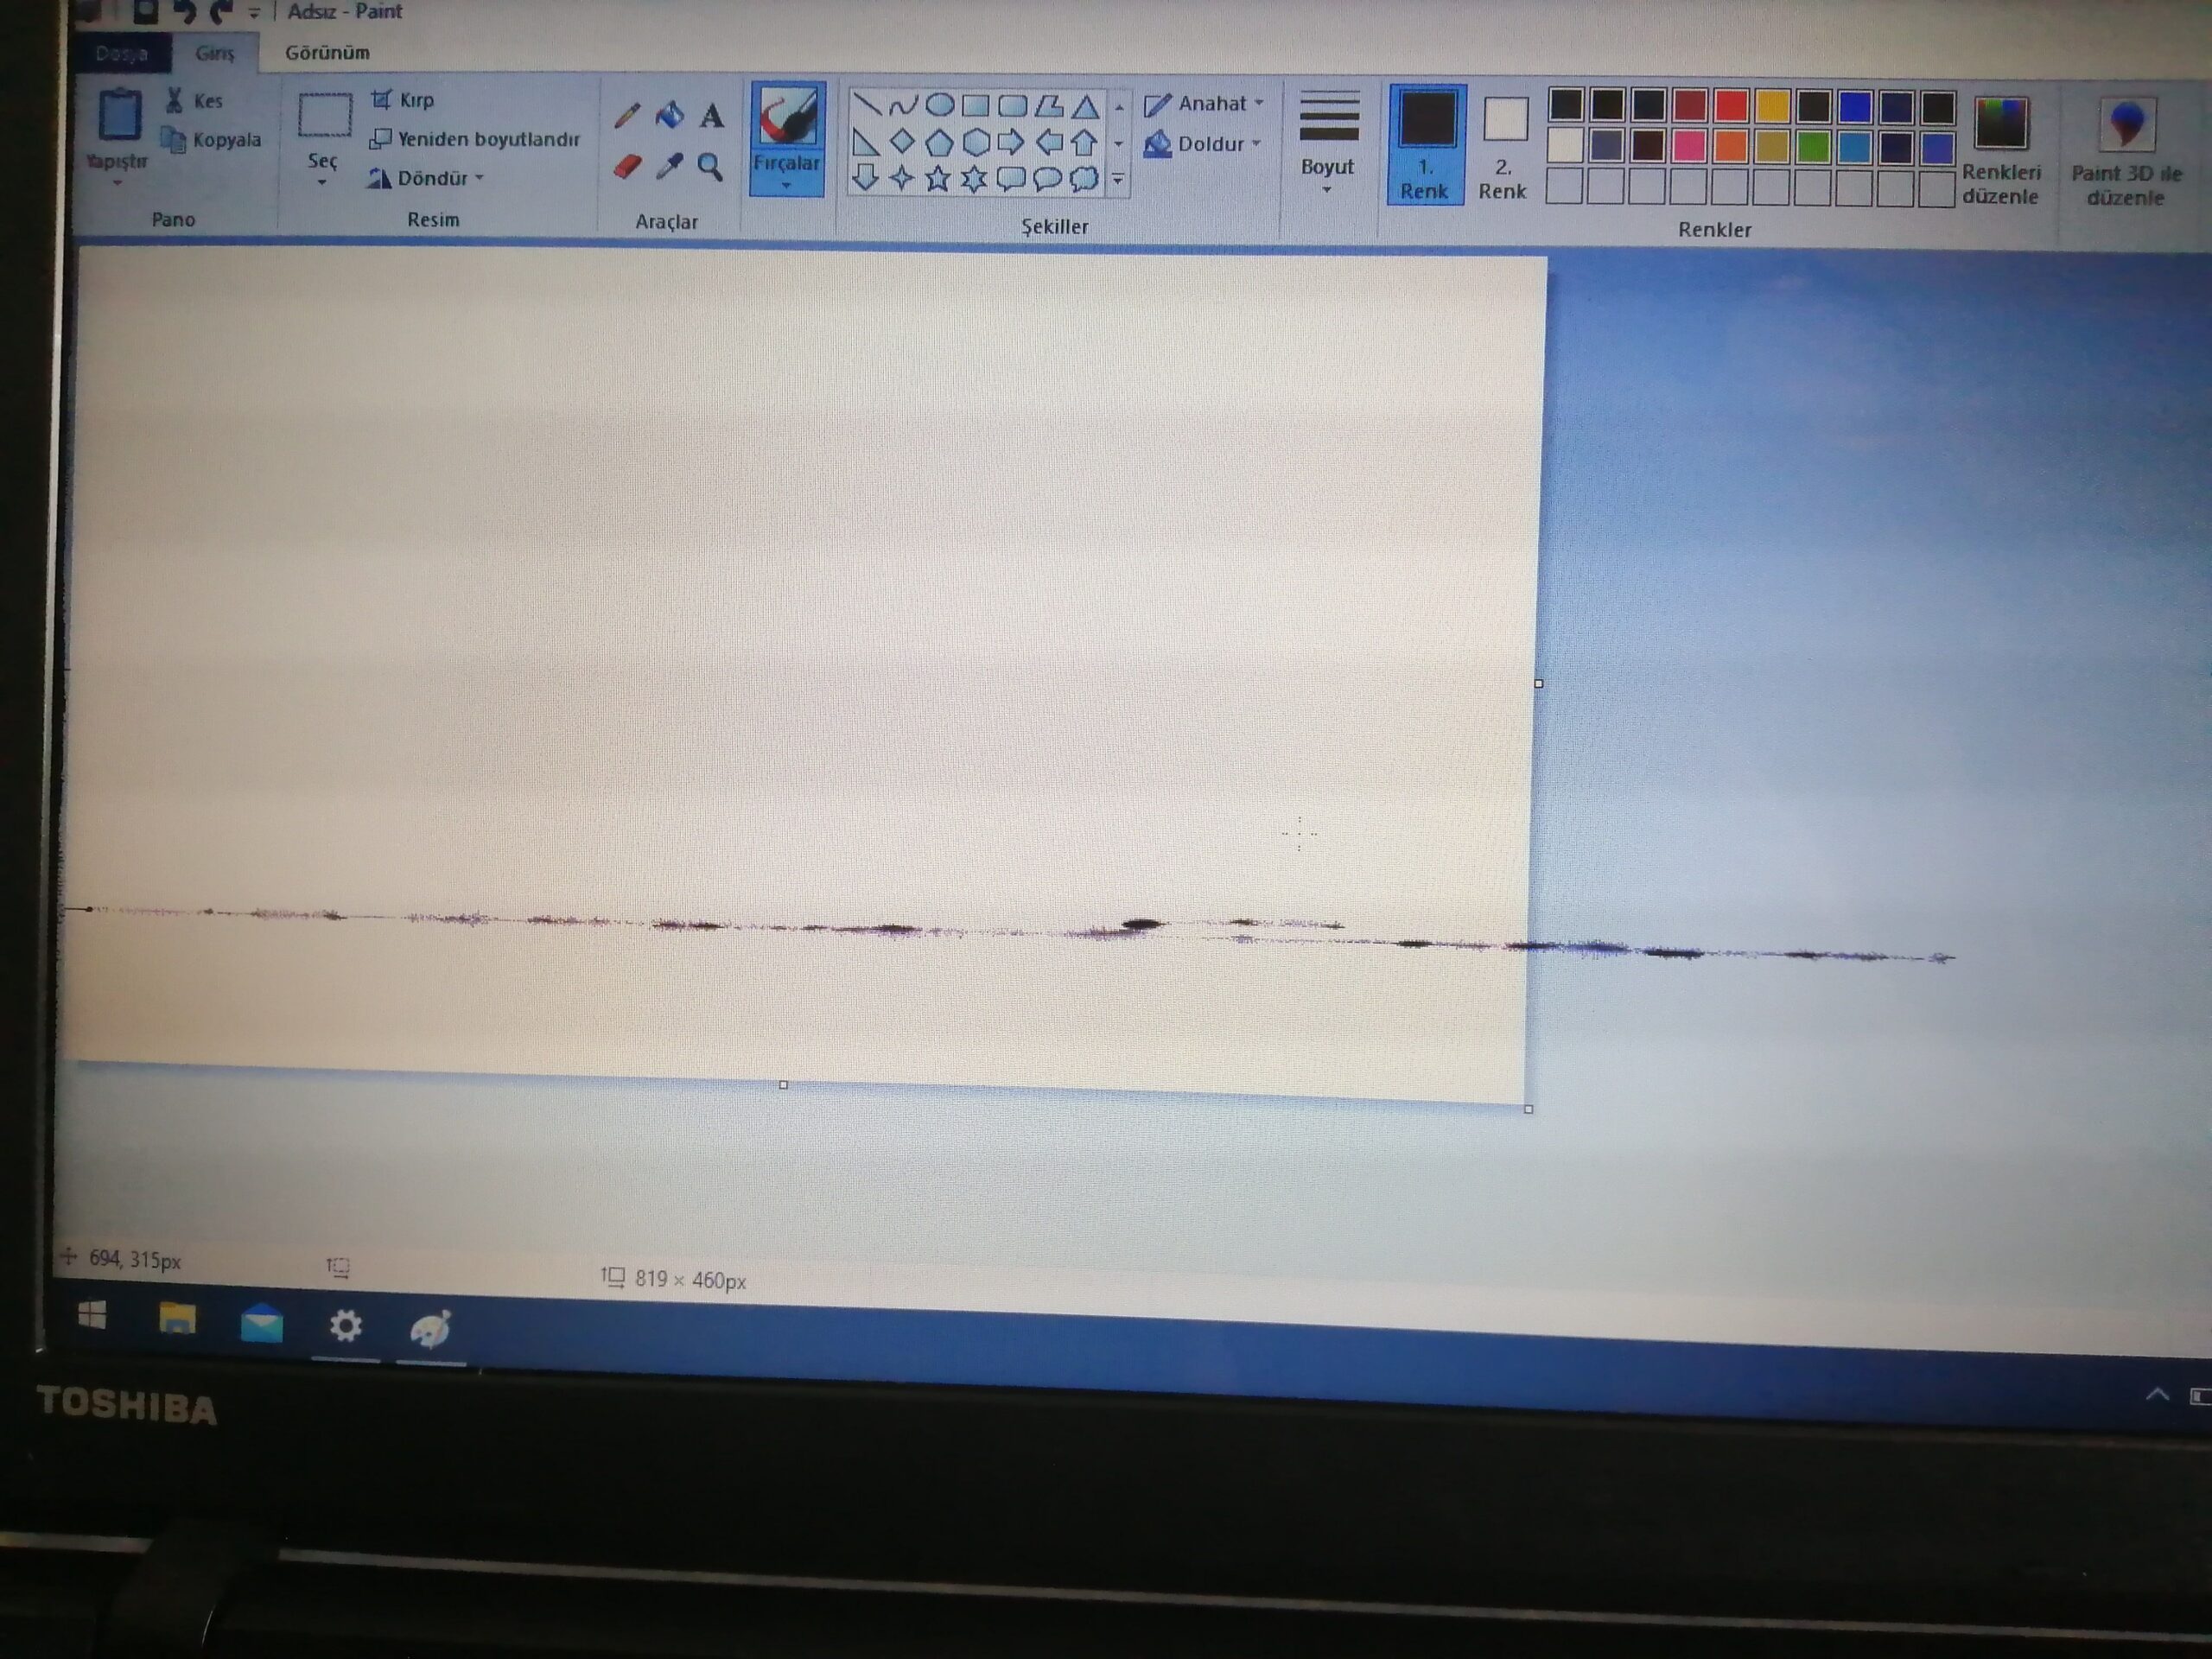This screenshot has height=1659, width=2212.
Task: Click the Kes cut button
Action: pyautogui.click(x=194, y=101)
